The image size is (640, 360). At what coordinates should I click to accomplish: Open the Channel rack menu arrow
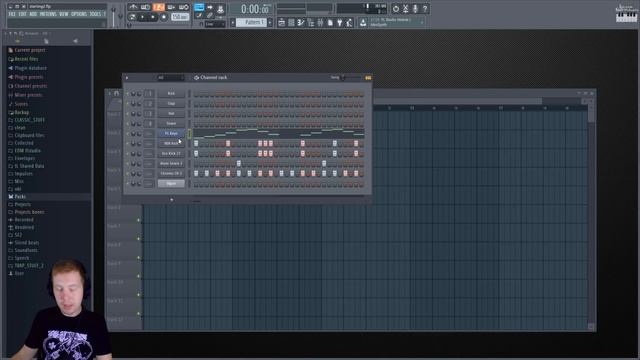pyautogui.click(x=127, y=78)
